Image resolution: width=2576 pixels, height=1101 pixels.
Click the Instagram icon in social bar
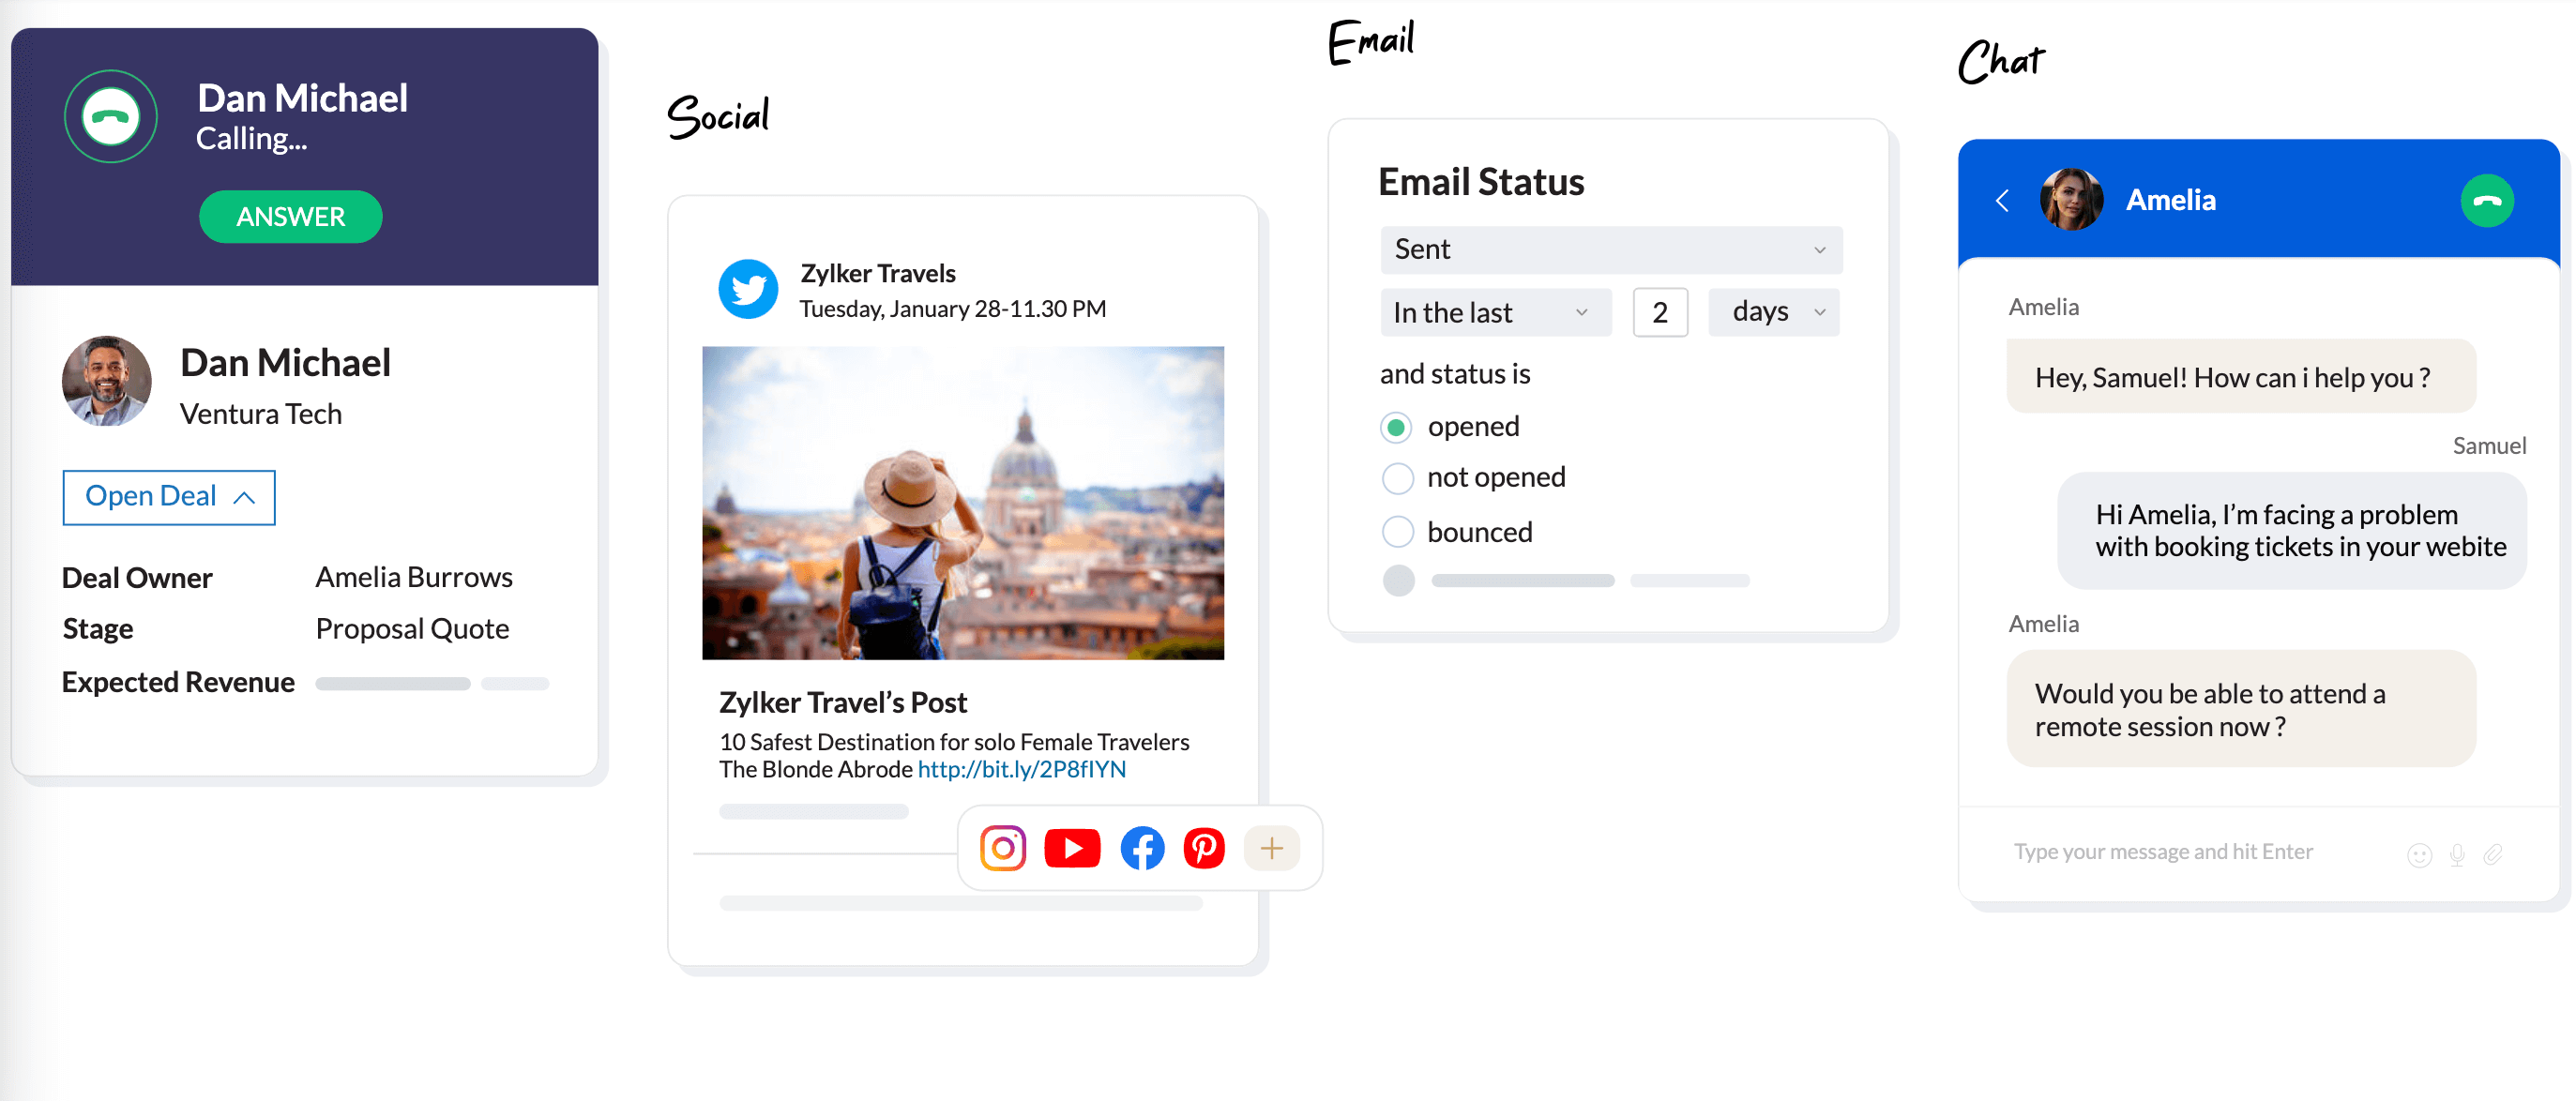1002,850
